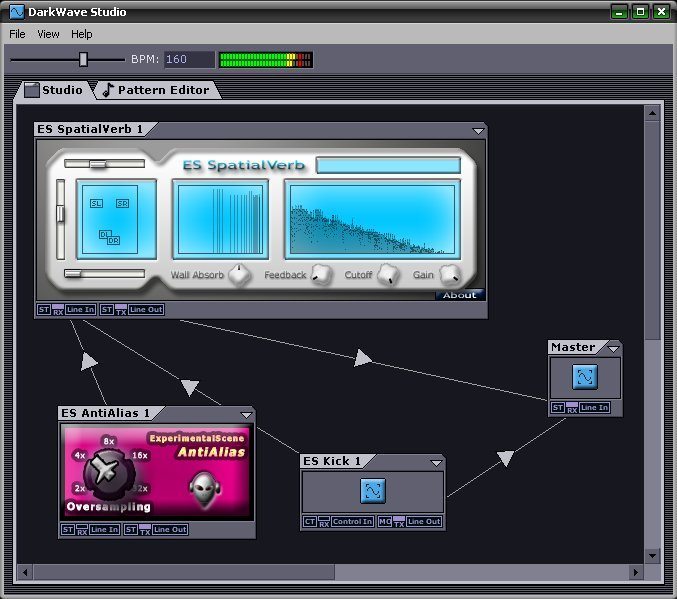Click the Master Line In RX connector
The height and width of the screenshot is (599, 677).
click(572, 408)
